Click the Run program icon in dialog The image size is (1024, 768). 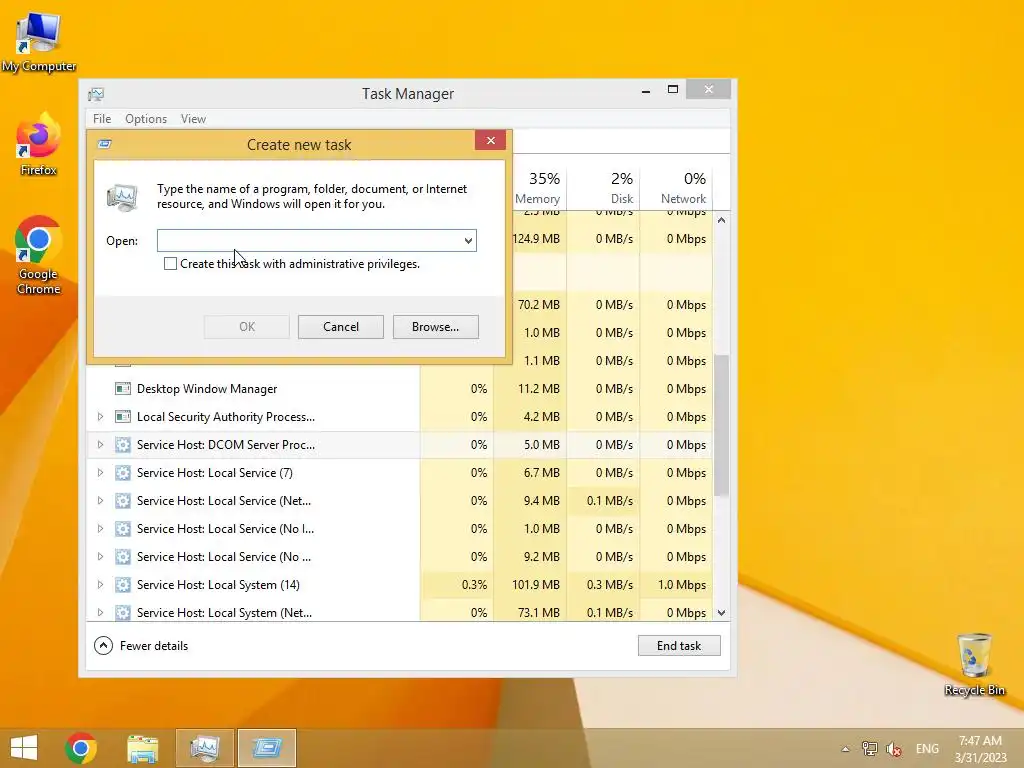(x=122, y=197)
